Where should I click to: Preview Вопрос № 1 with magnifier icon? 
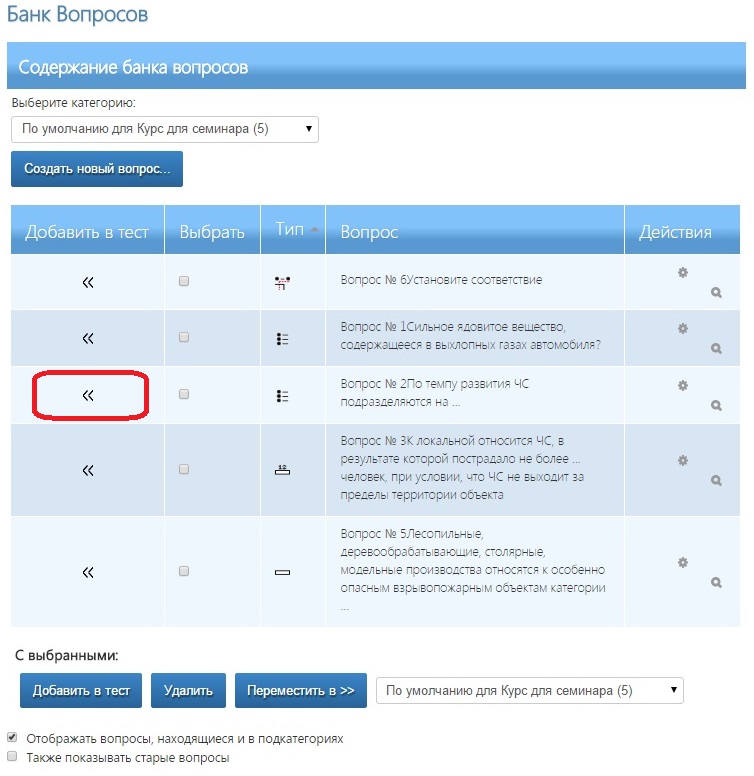pyautogui.click(x=716, y=348)
